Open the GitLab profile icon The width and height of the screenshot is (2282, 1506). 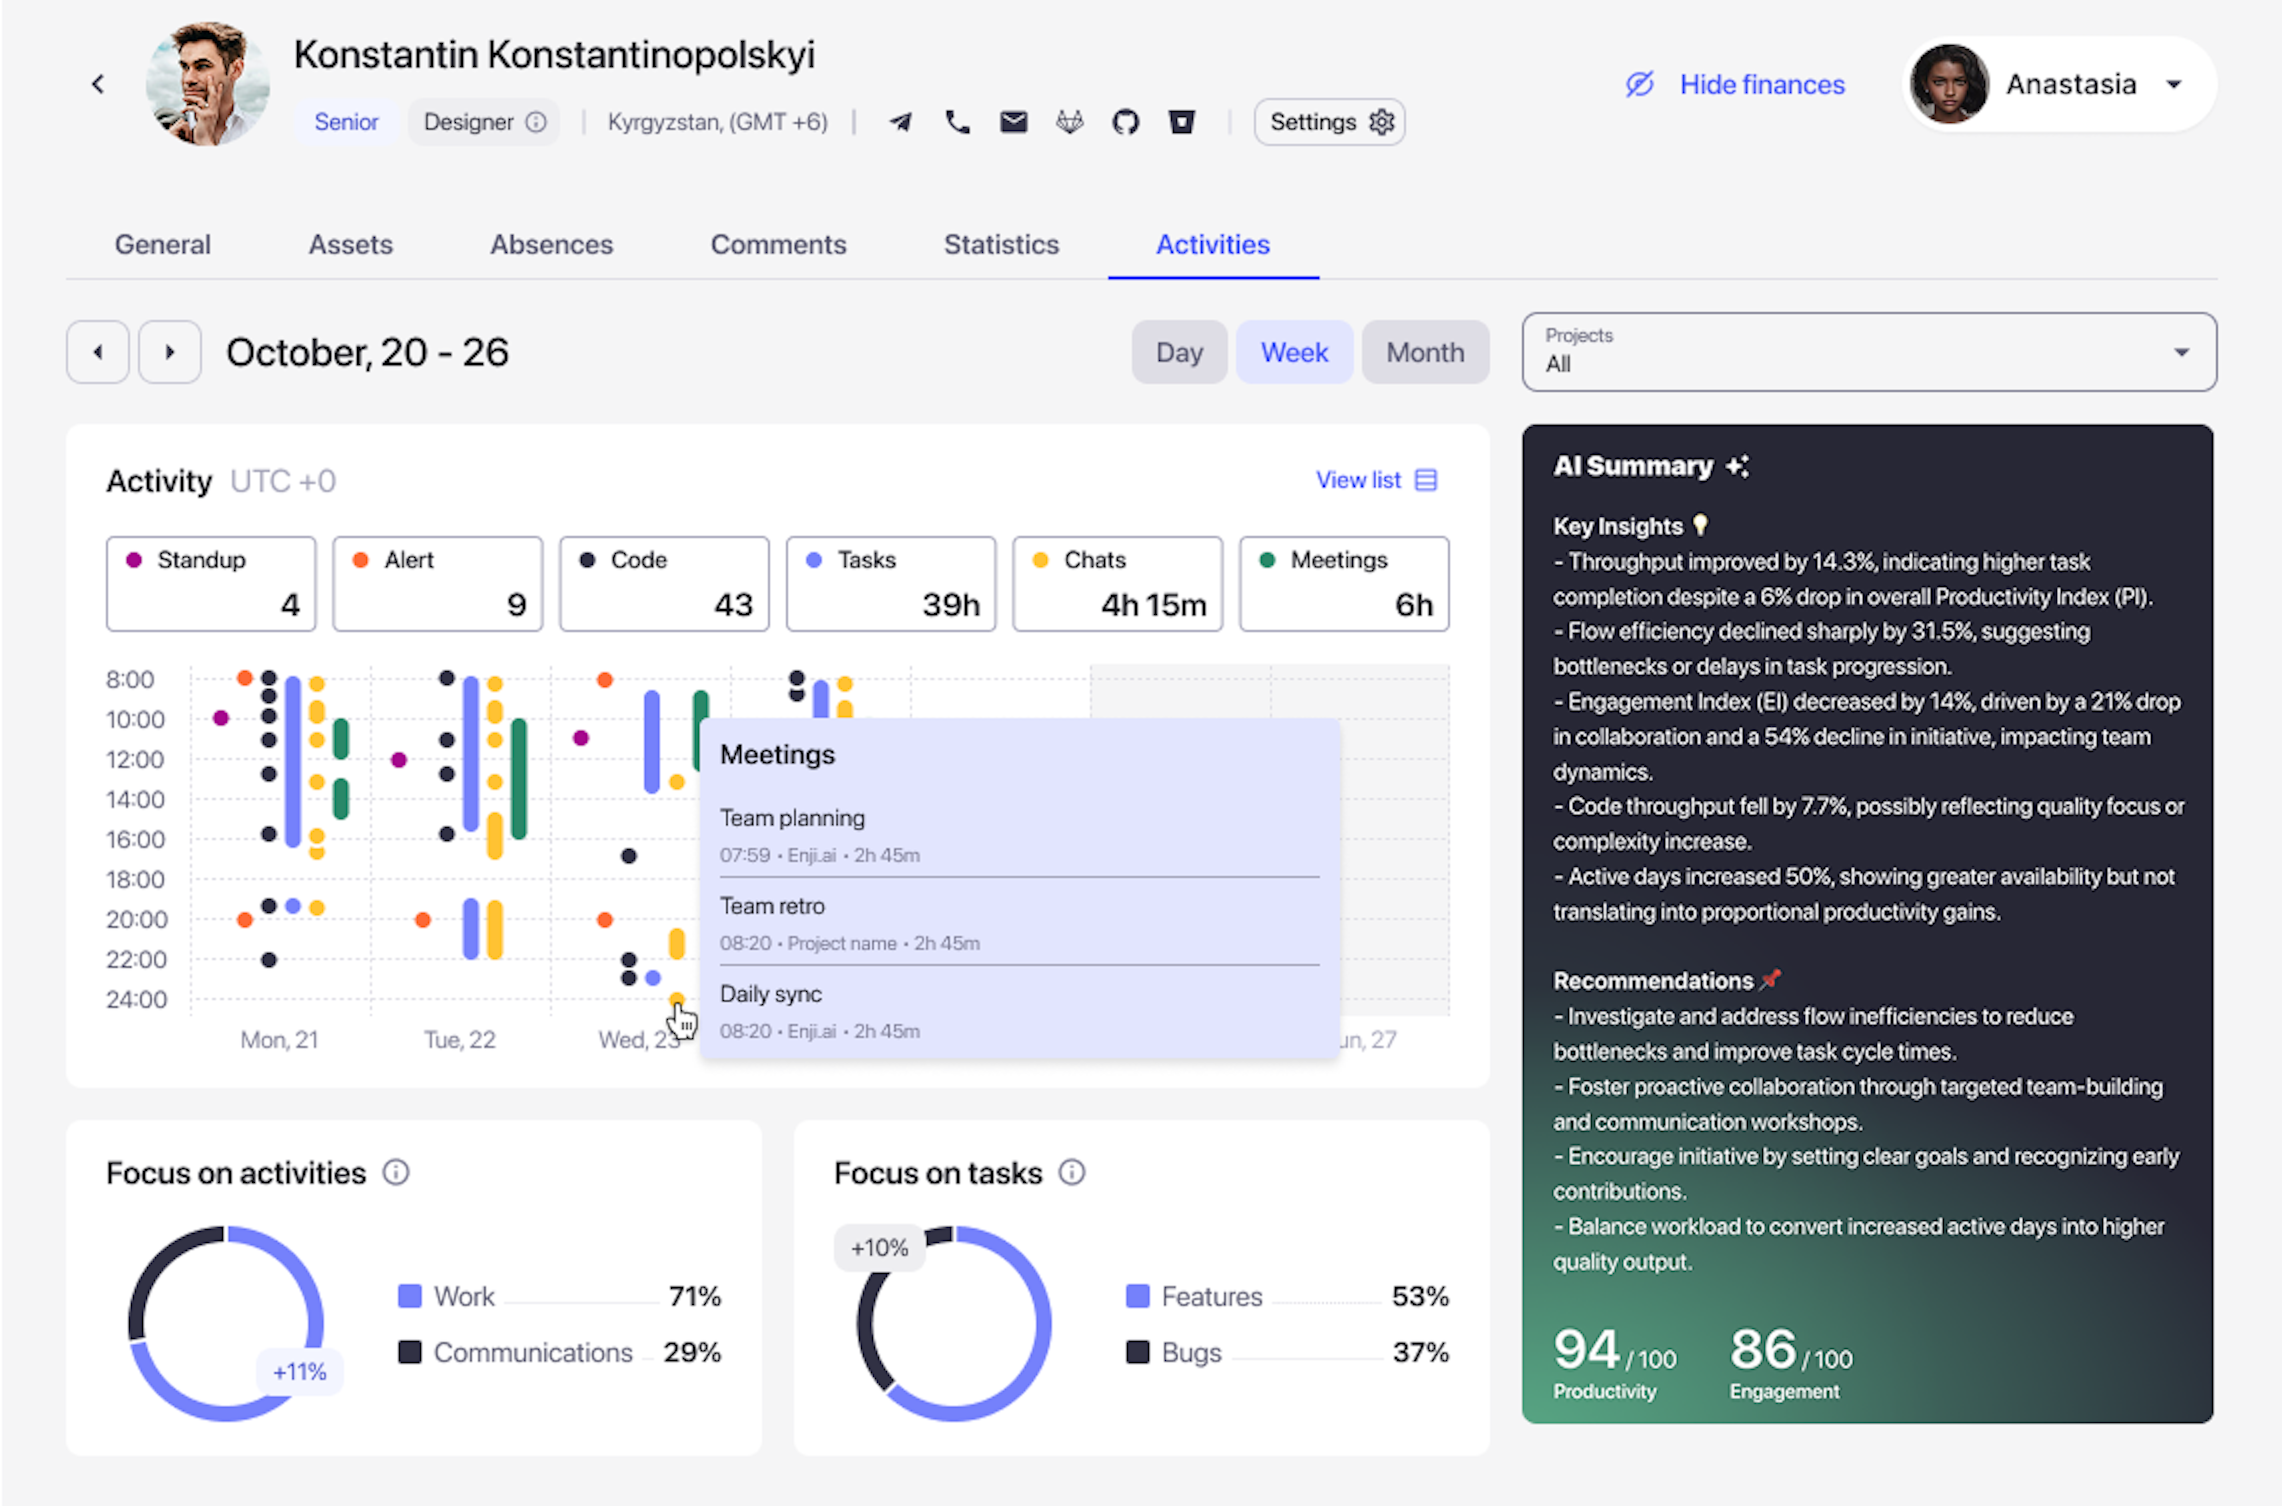click(x=1069, y=122)
